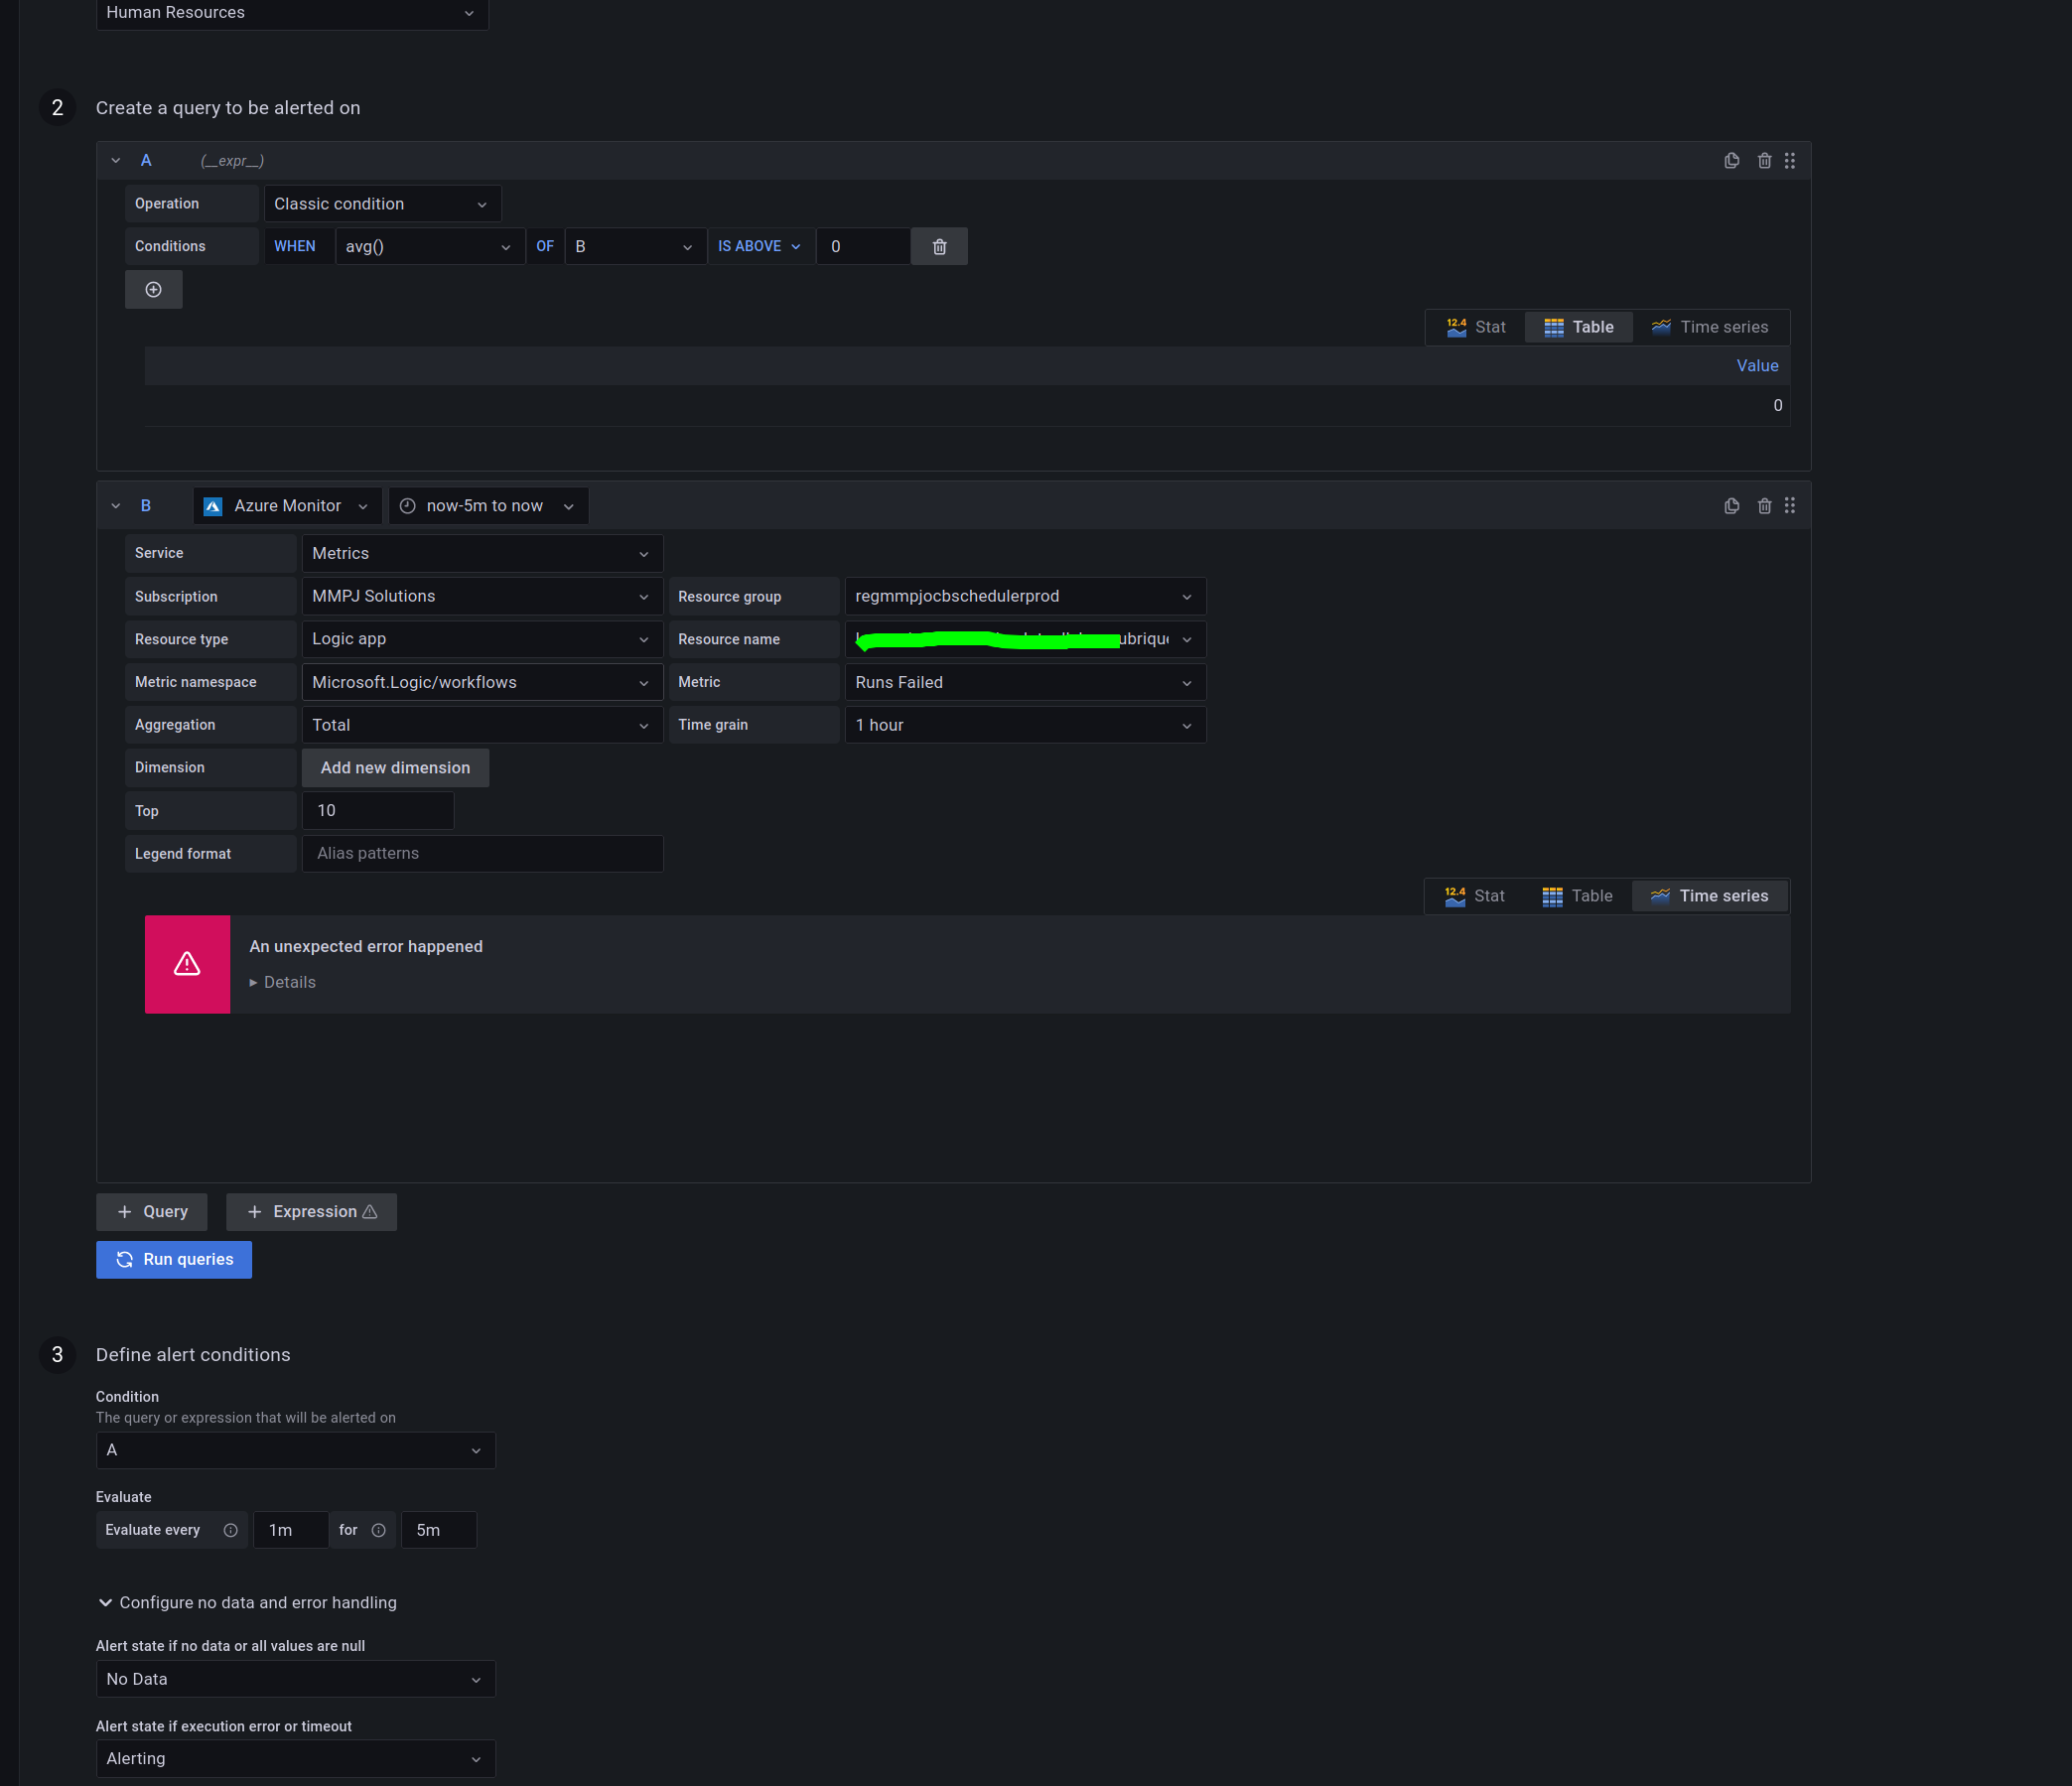2072x1786 pixels.
Task: Open the now-5m to now time range
Action: [x=487, y=506]
